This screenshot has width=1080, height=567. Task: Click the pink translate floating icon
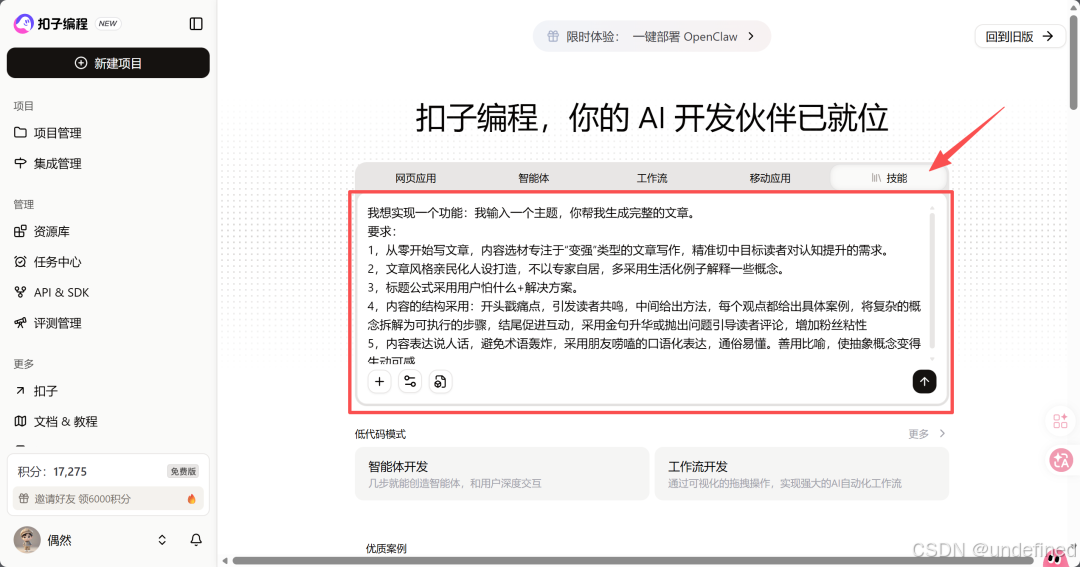pos(1061,460)
